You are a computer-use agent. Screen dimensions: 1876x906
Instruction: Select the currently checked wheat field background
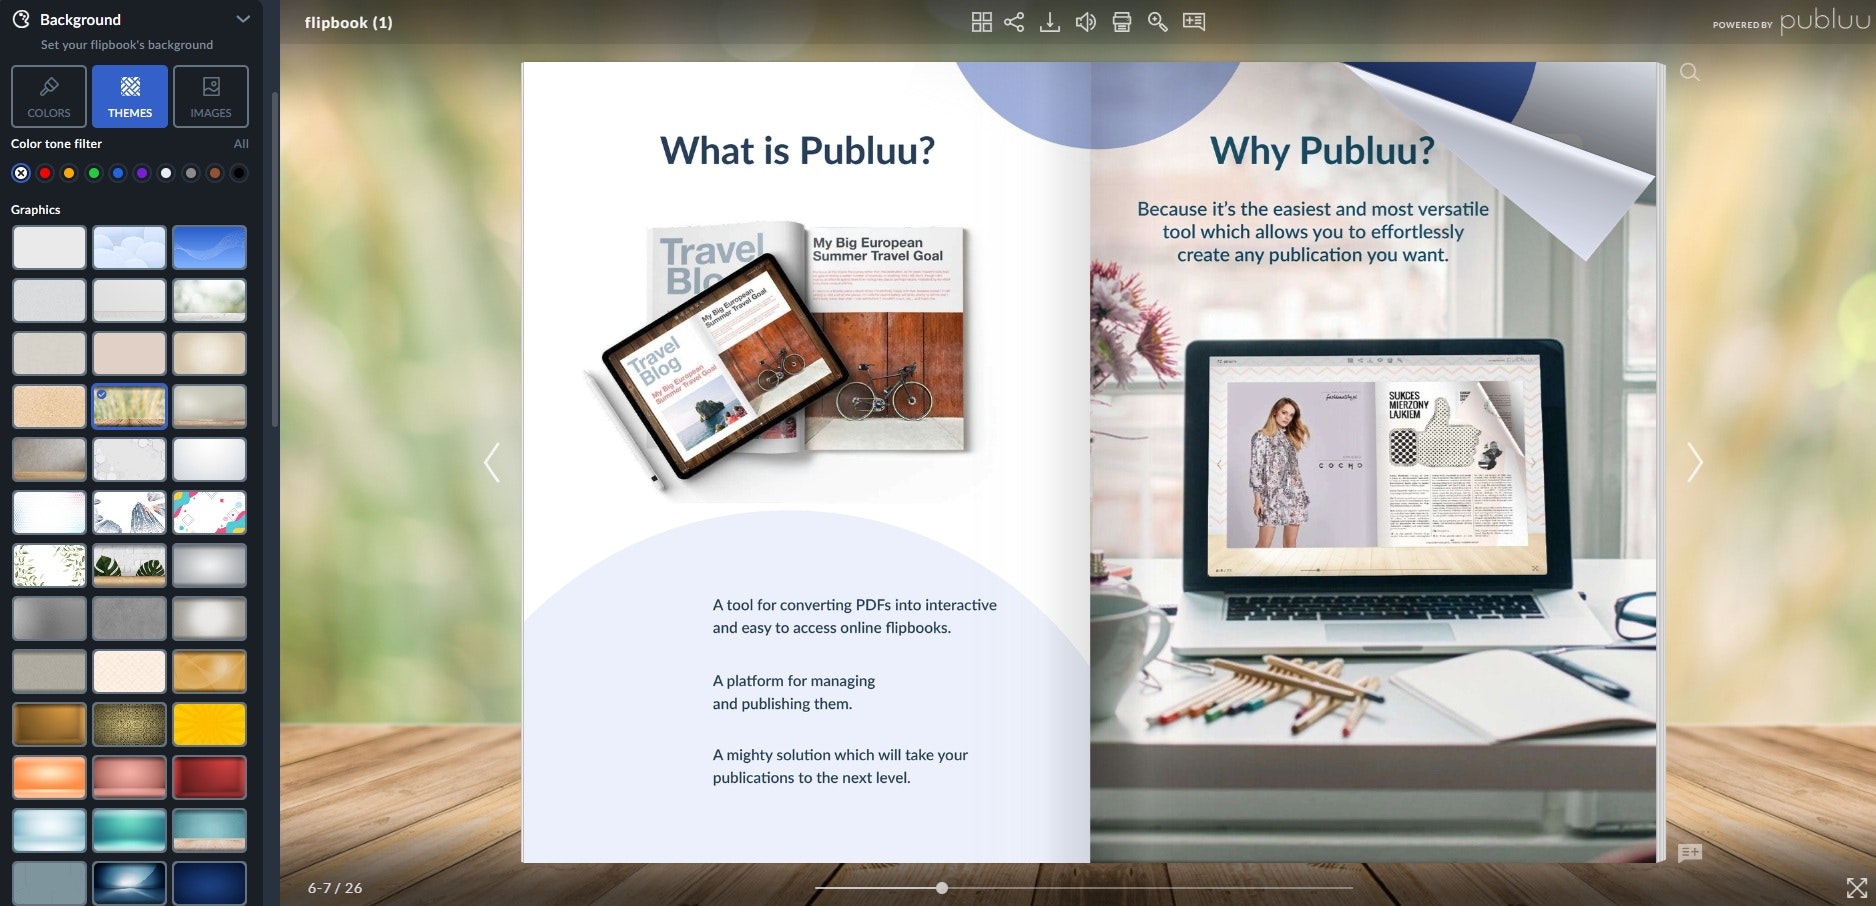(129, 406)
